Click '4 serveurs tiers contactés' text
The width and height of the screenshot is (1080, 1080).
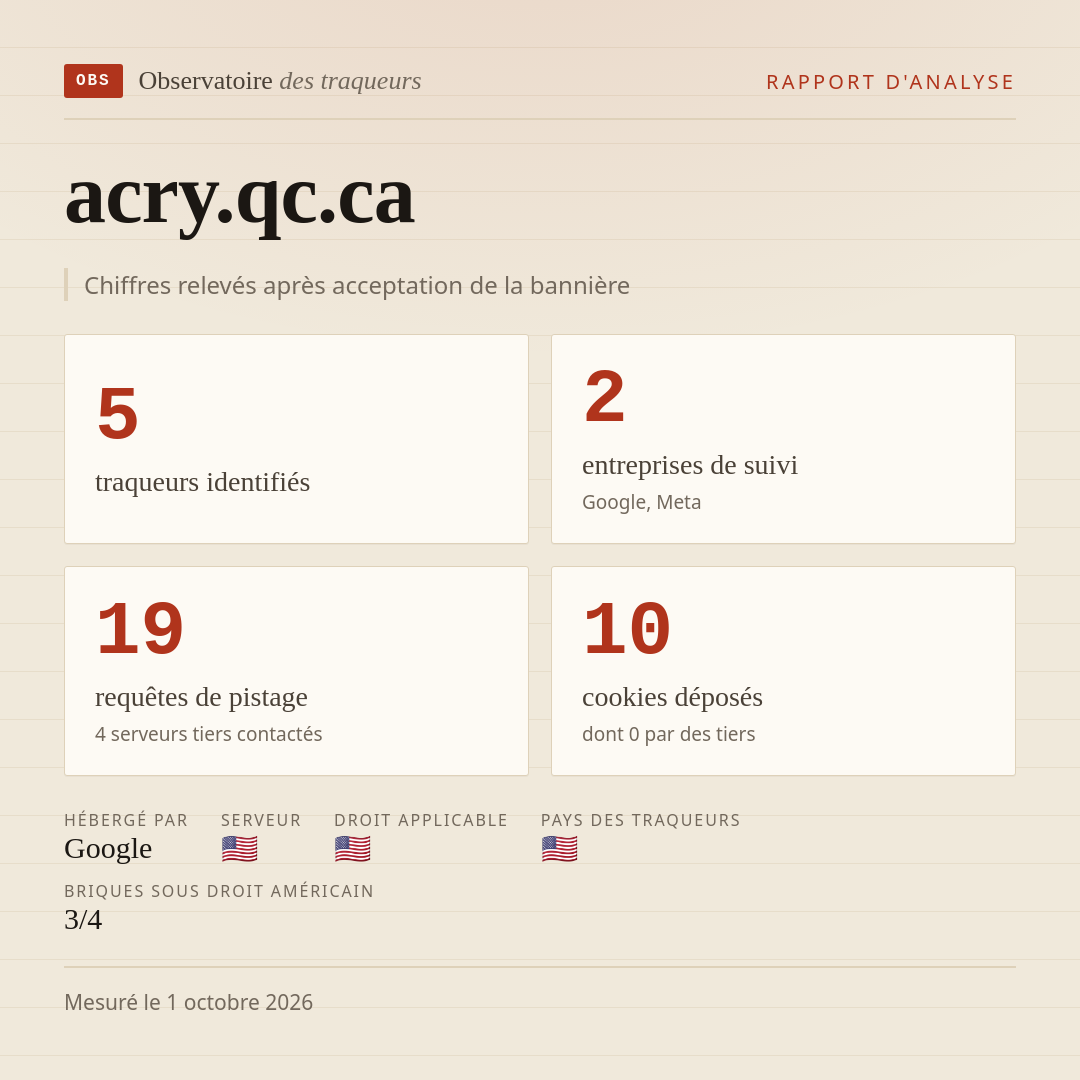coord(209,734)
